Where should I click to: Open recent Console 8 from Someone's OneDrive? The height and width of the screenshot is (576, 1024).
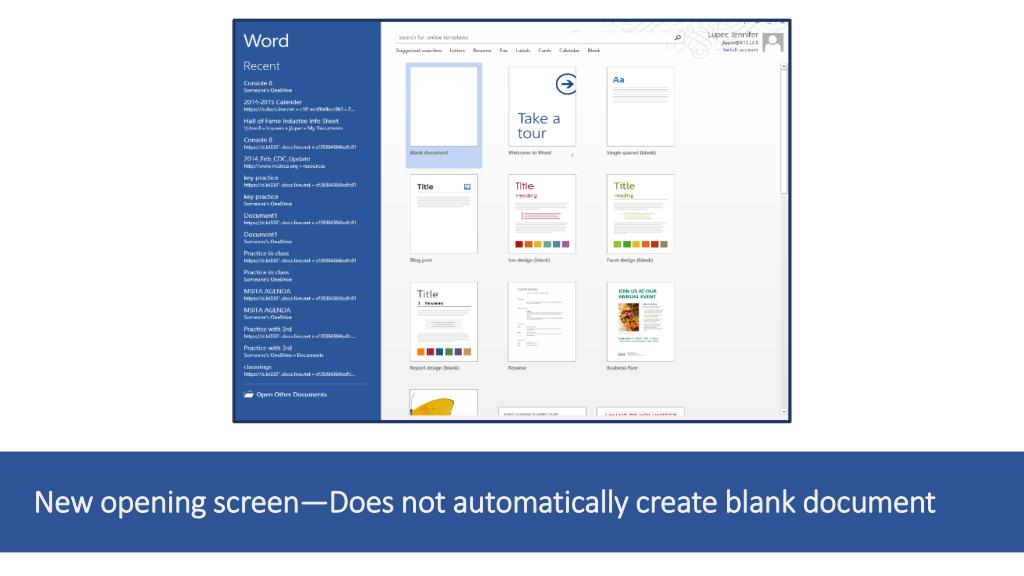[x=268, y=87]
